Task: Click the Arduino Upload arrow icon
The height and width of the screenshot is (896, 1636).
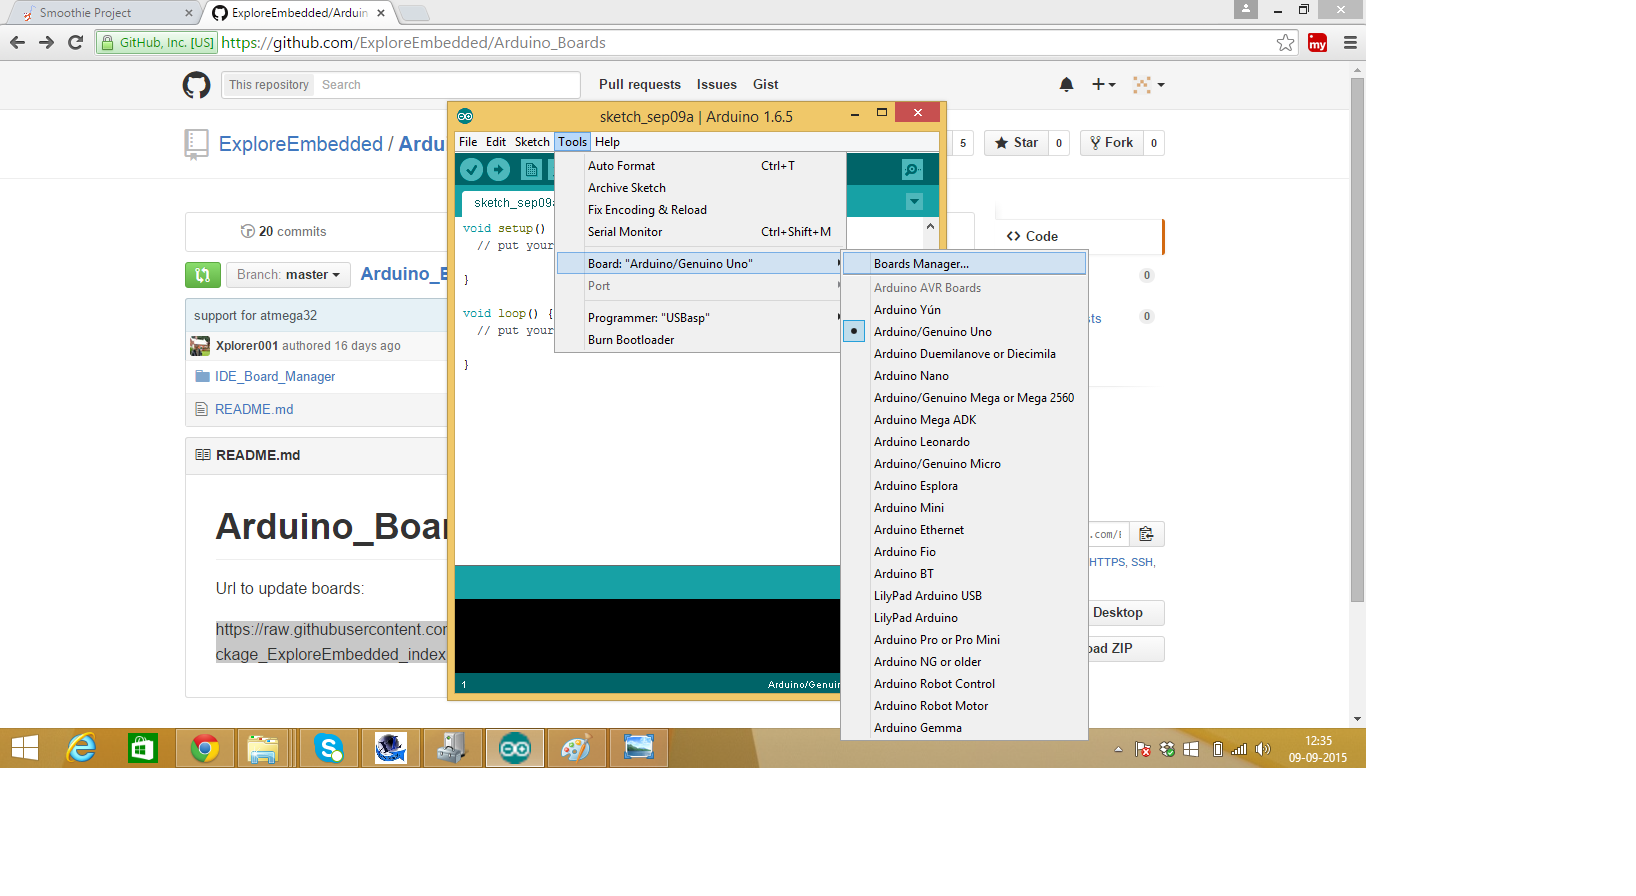Action: click(x=498, y=170)
